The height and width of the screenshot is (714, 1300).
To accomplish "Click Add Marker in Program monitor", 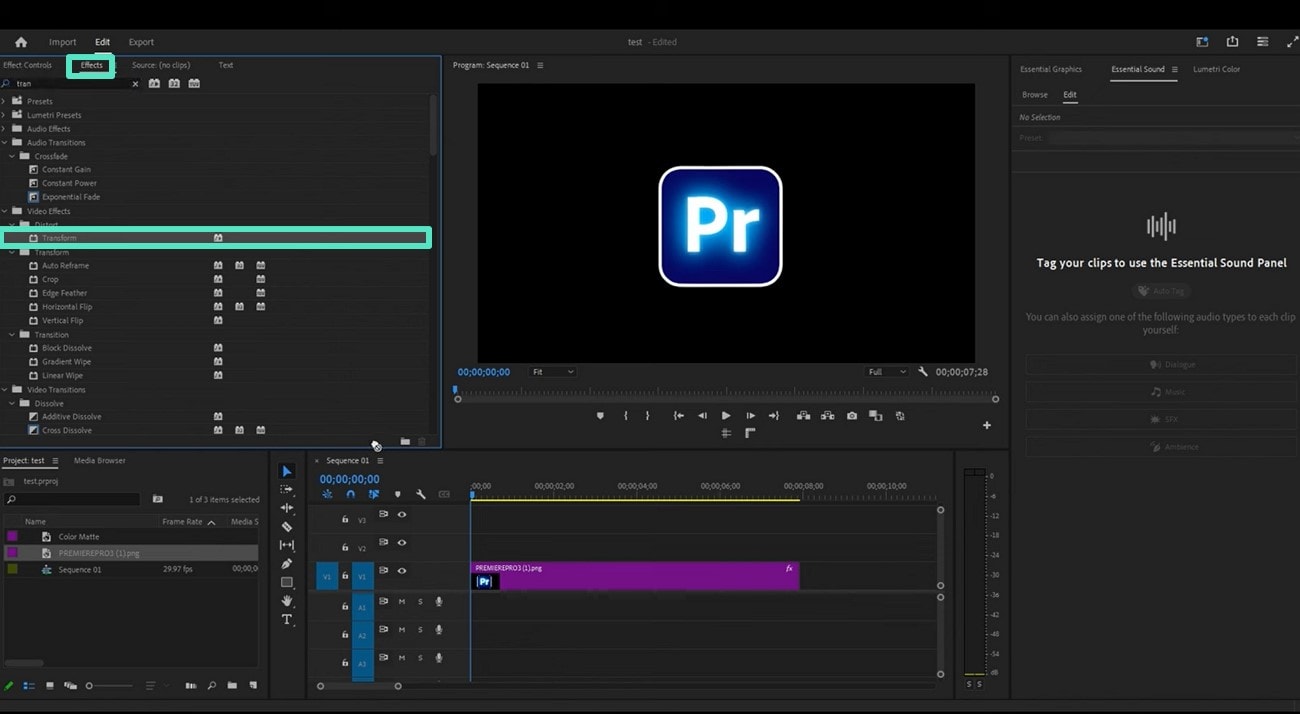I will point(600,416).
